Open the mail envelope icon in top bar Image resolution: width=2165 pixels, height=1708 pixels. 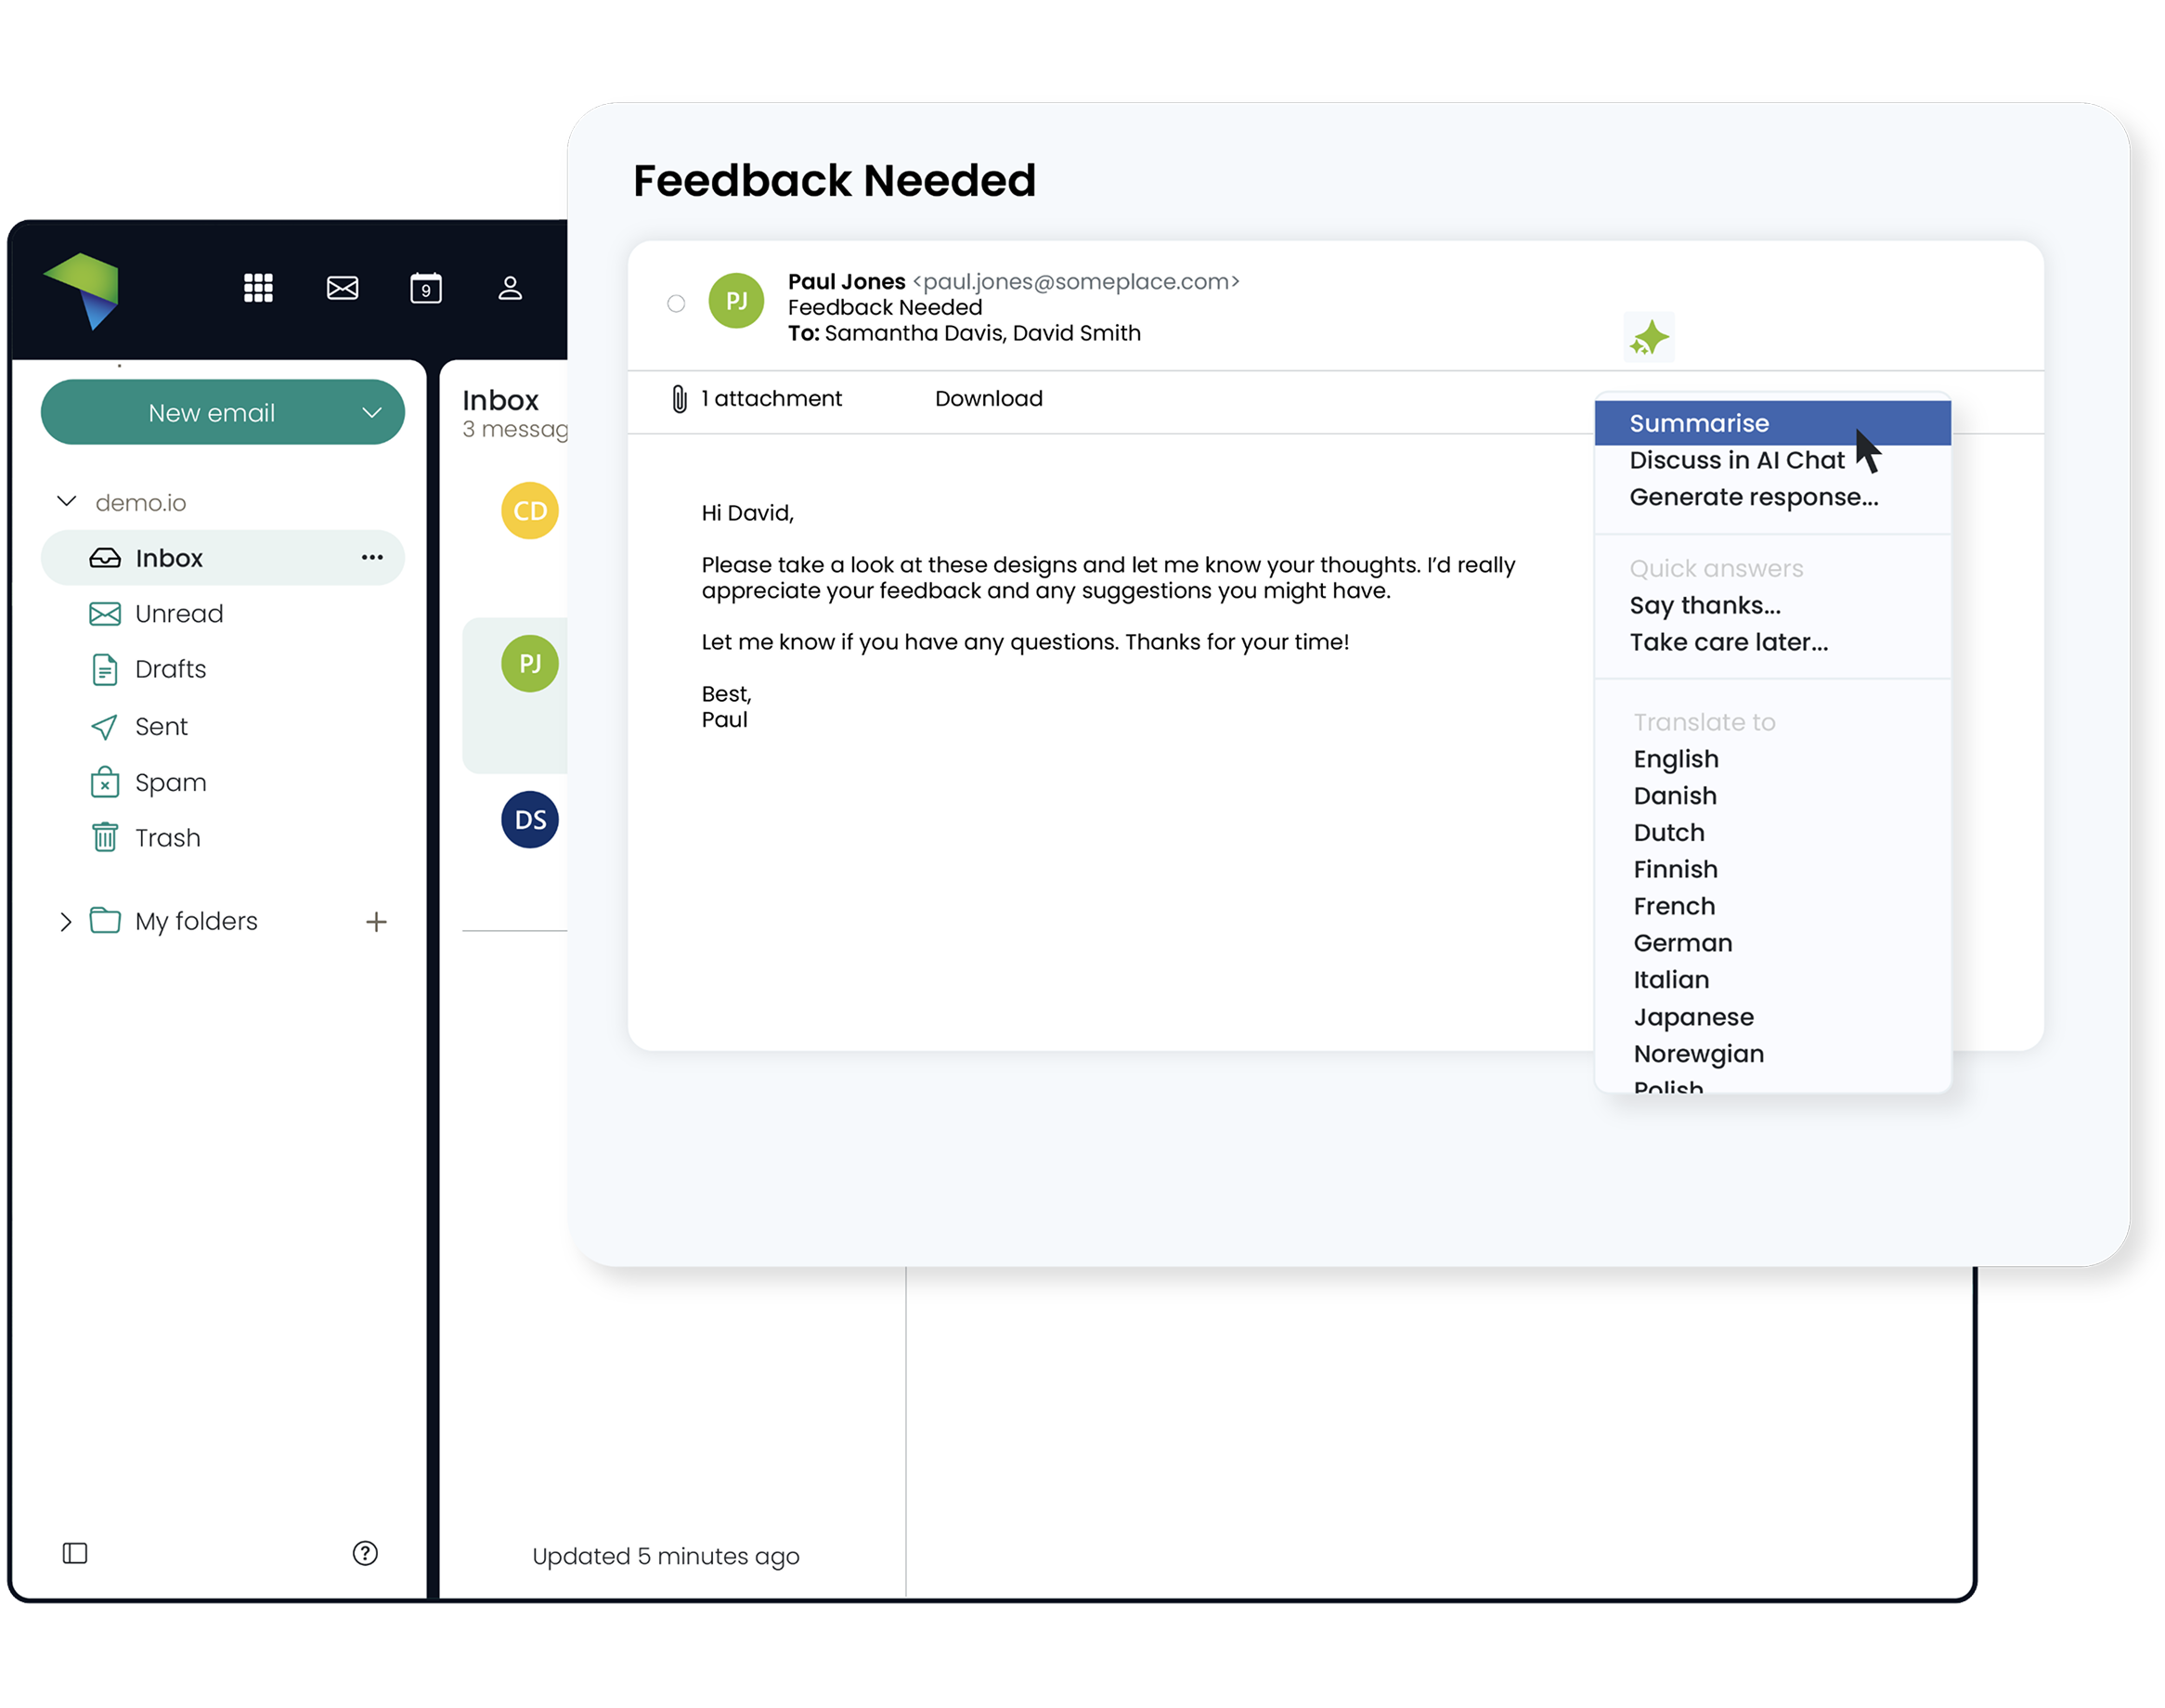[342, 288]
